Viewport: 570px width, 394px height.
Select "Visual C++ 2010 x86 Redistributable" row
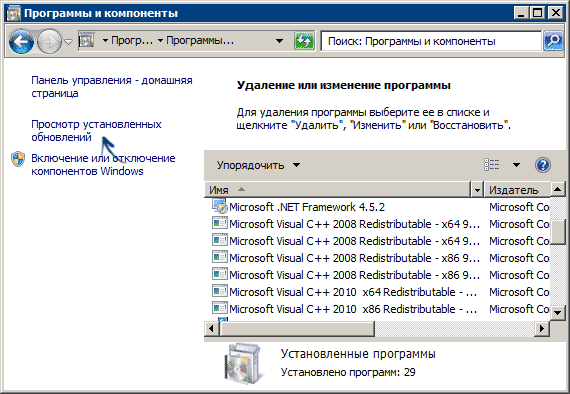pyautogui.click(x=378, y=309)
